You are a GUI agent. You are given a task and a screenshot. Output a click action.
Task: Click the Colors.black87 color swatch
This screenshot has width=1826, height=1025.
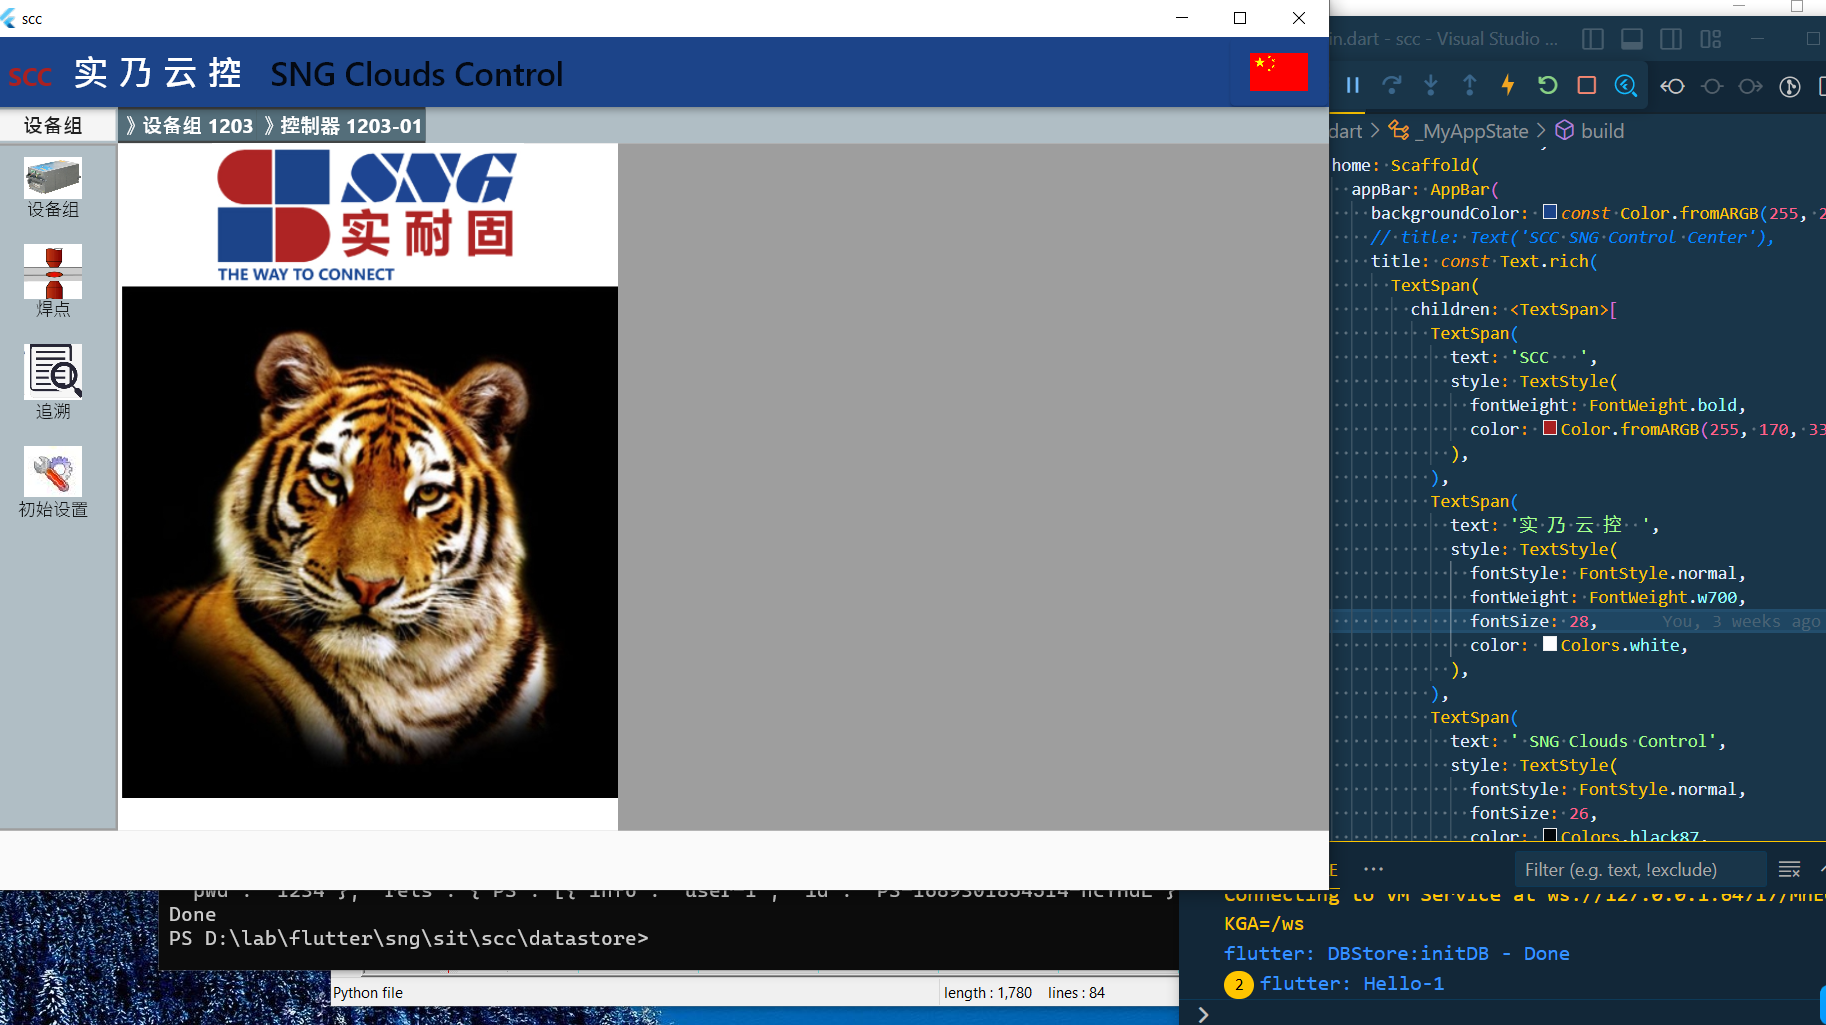[x=1550, y=835]
